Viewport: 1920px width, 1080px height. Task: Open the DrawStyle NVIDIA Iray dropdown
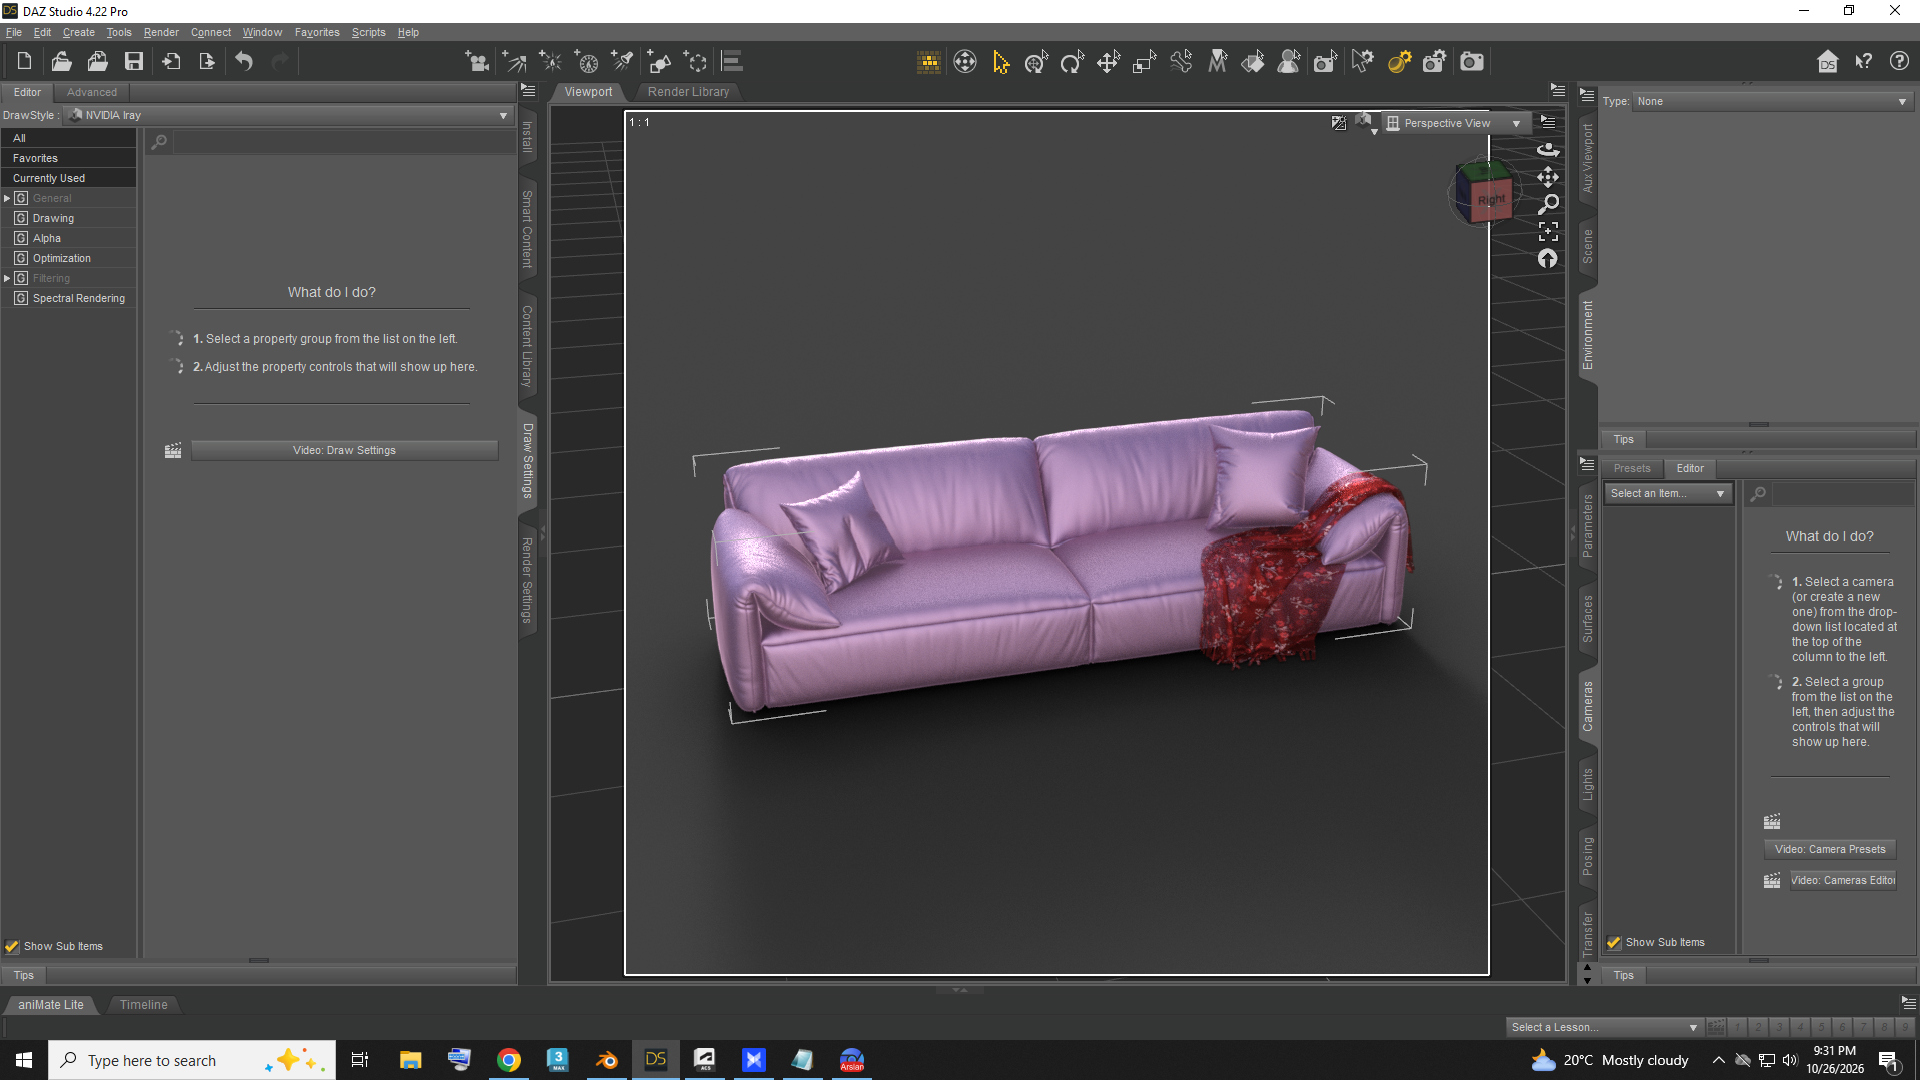pyautogui.click(x=289, y=115)
